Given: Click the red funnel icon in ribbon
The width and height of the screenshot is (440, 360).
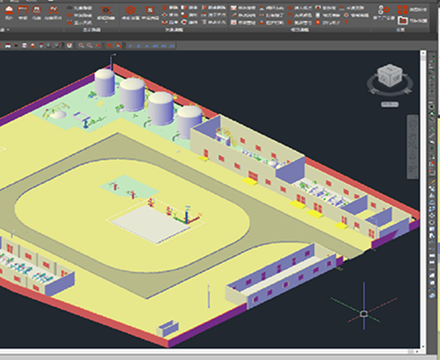Looking at the screenshot, I should [346, 22].
